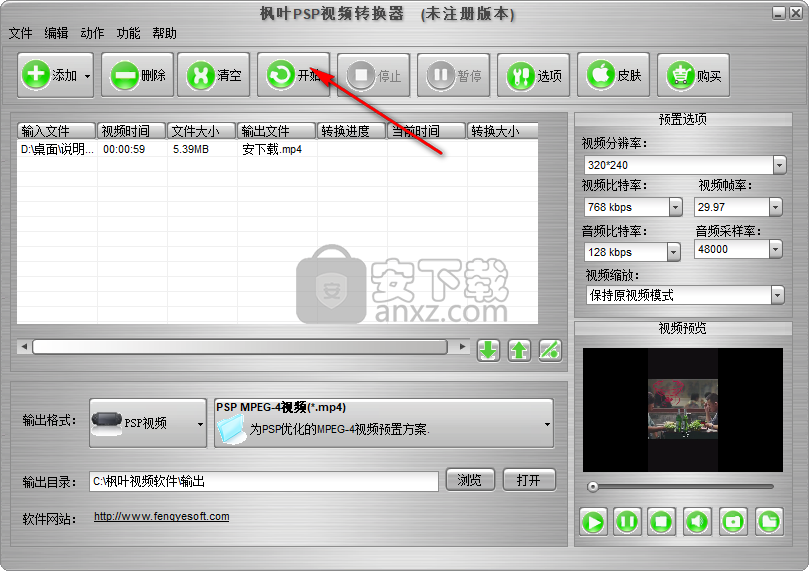The image size is (809, 571).
Task: Expand the 视频帧率 29.97 dropdown
Action: point(775,207)
